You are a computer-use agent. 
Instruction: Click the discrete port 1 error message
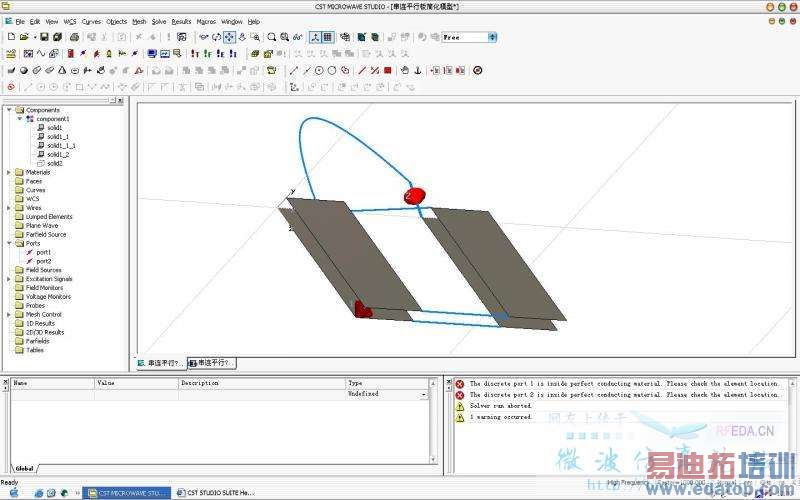[624, 384]
